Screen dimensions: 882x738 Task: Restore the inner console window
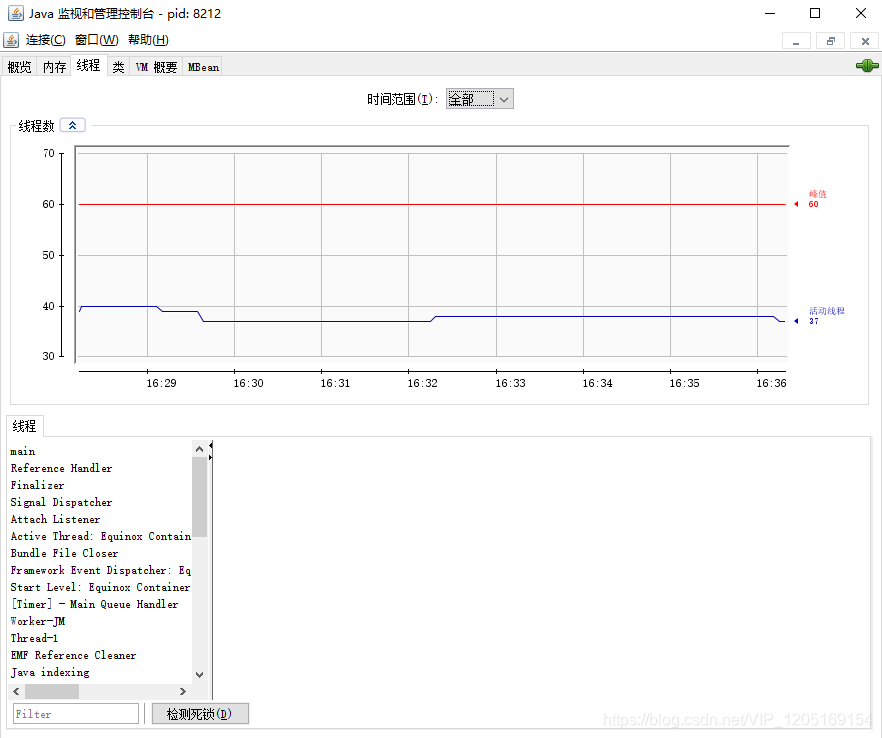831,41
